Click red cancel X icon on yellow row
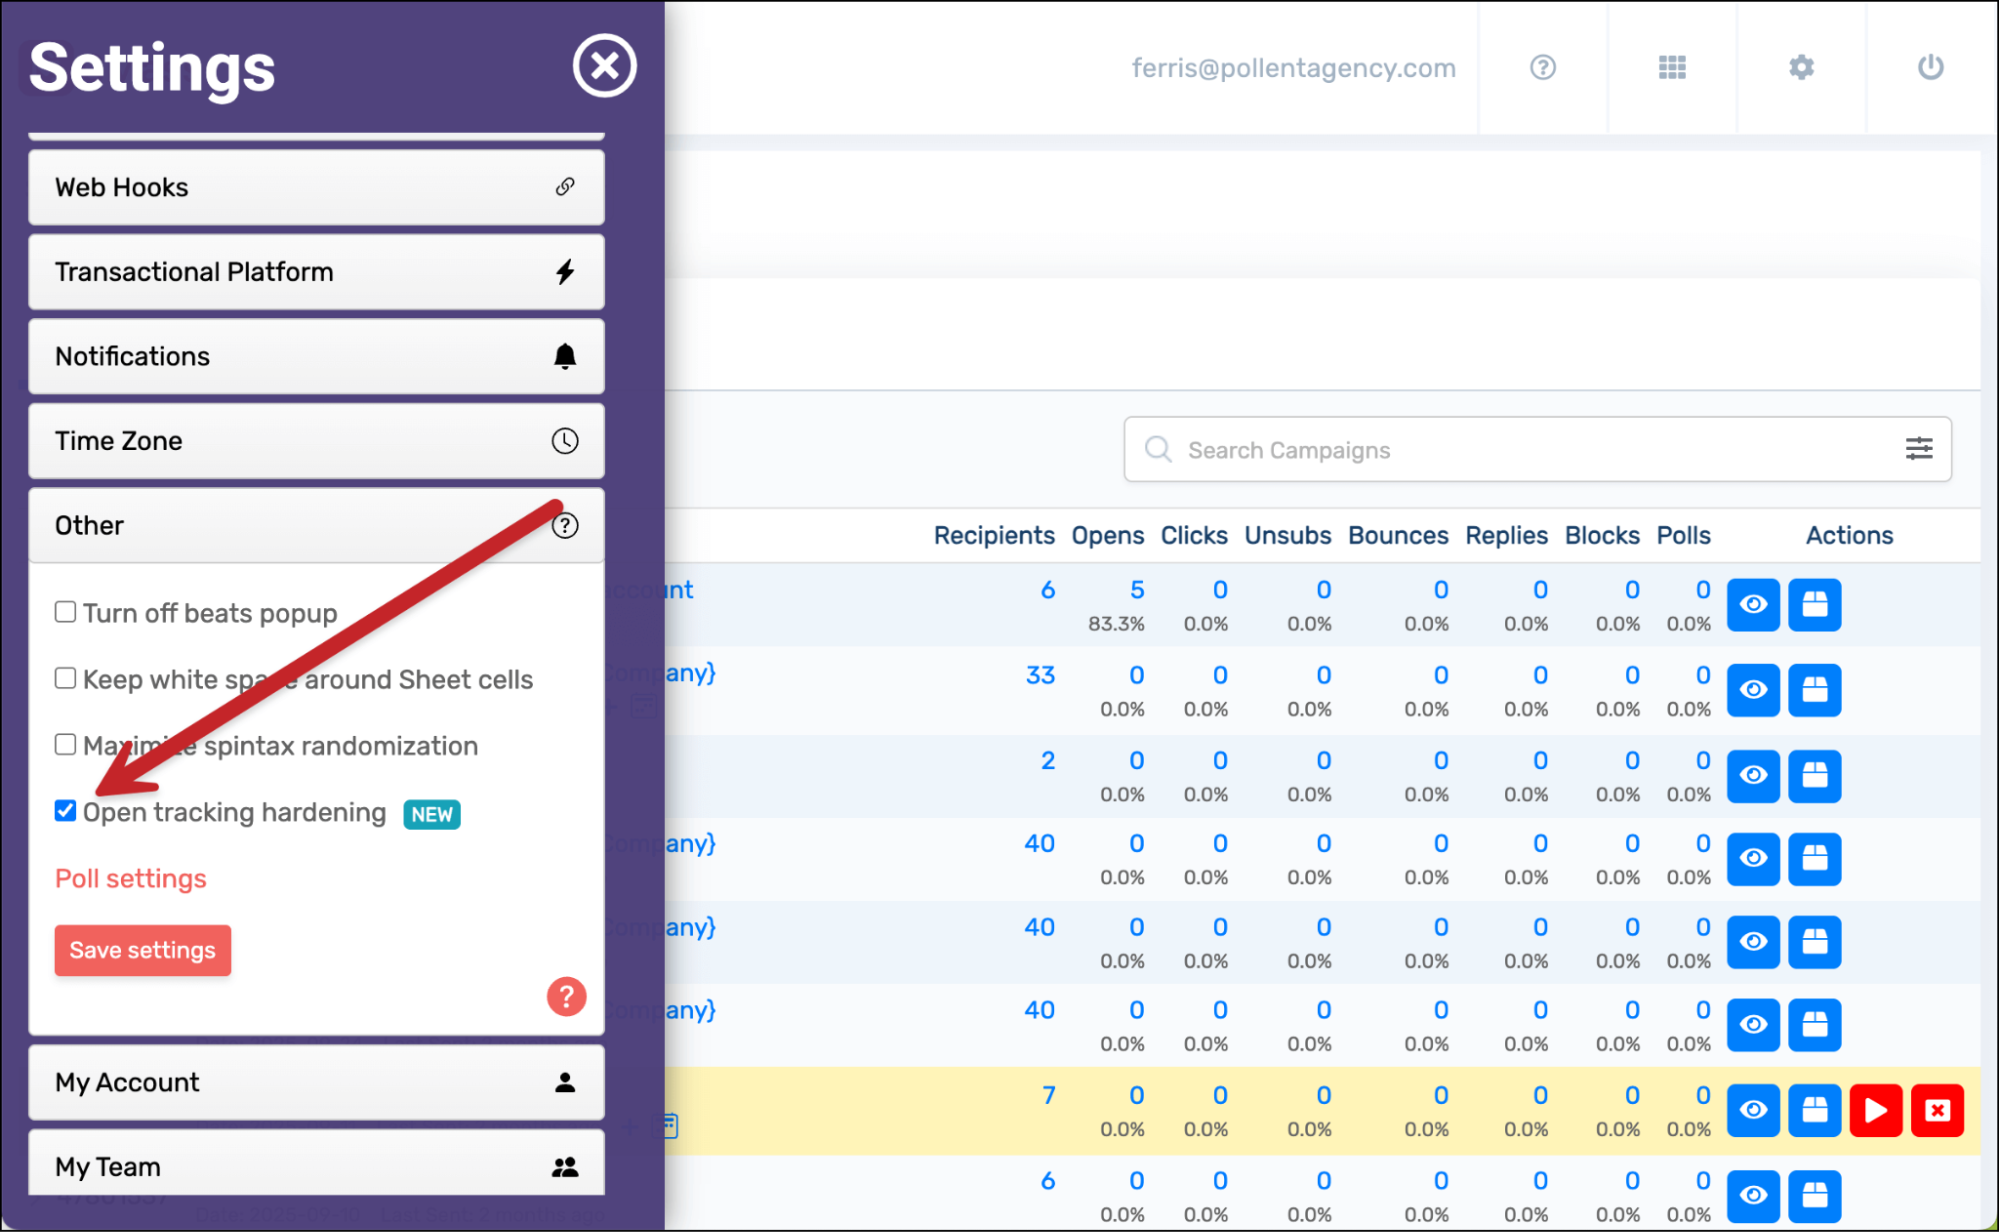This screenshot has width=1999, height=1232. coord(1937,1110)
